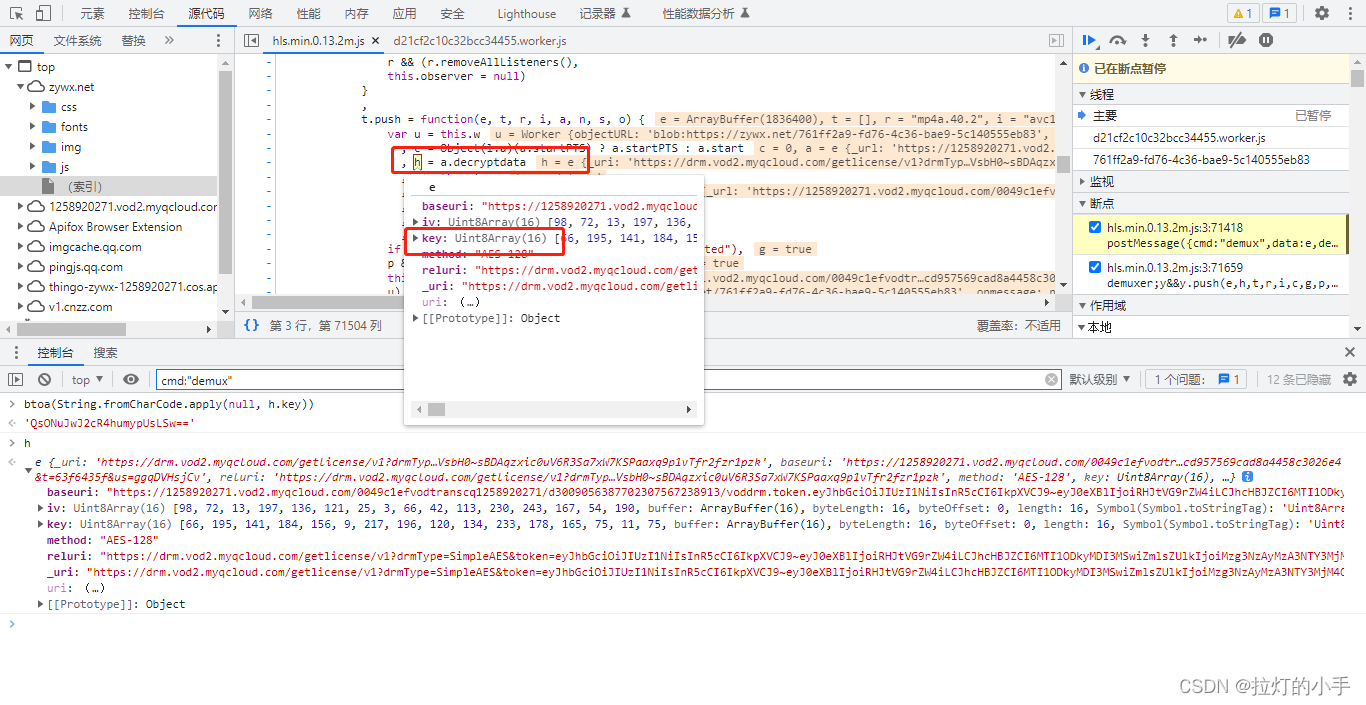Open the 性能 panel tab
1366x705 pixels.
pos(309,13)
